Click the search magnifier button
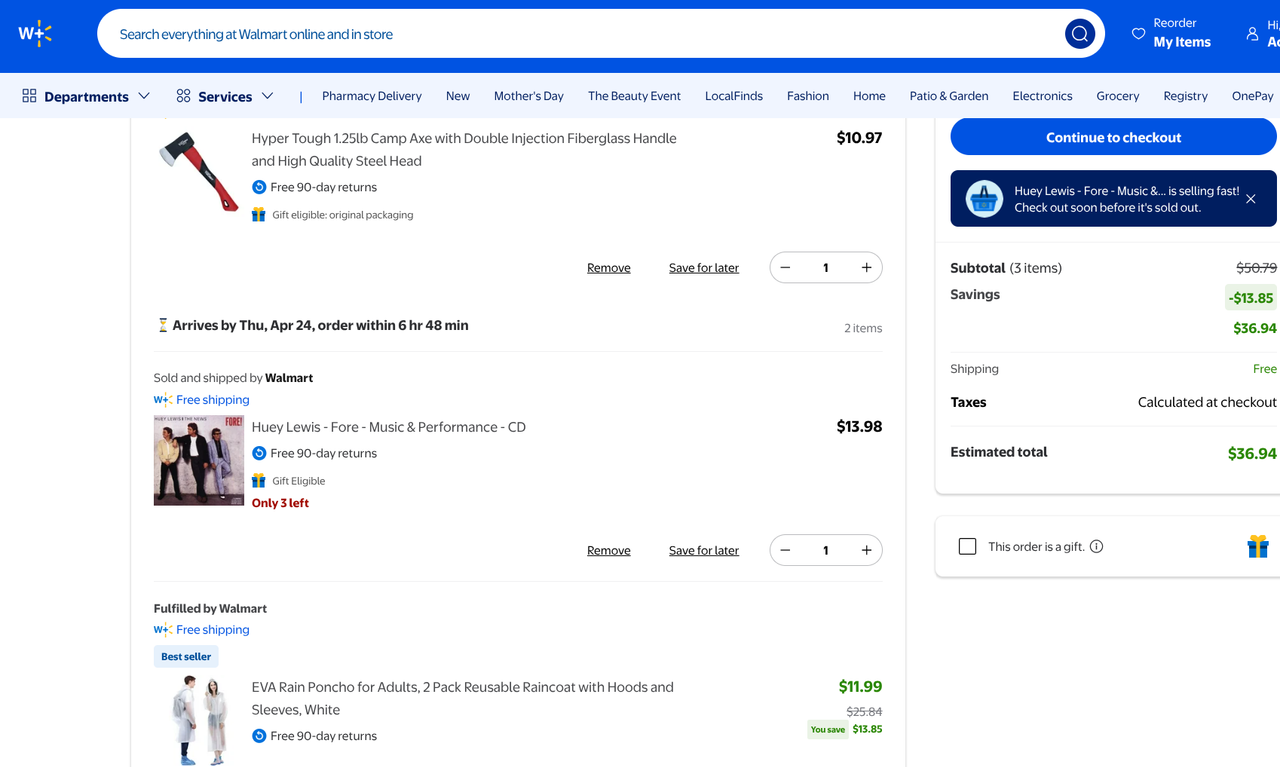This screenshot has height=767, width=1280. click(1079, 34)
